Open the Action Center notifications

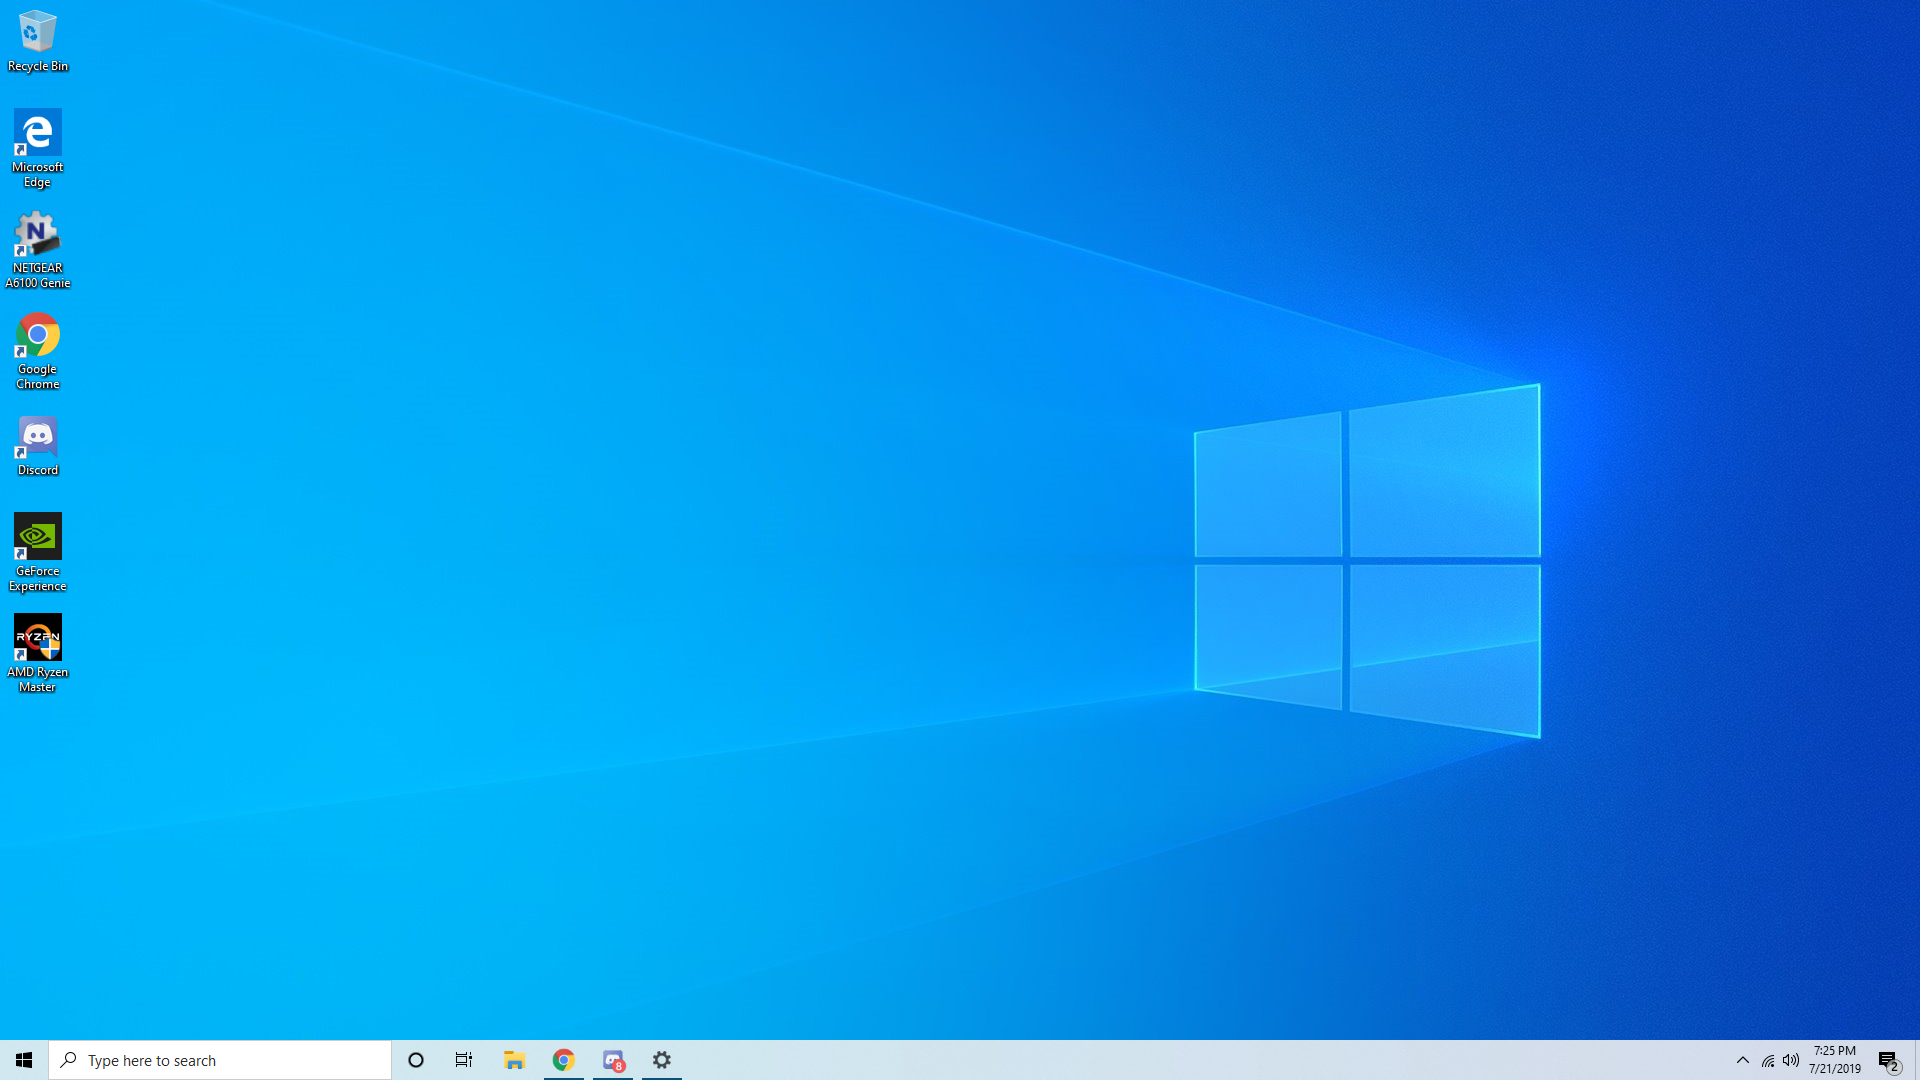[x=1888, y=1060]
